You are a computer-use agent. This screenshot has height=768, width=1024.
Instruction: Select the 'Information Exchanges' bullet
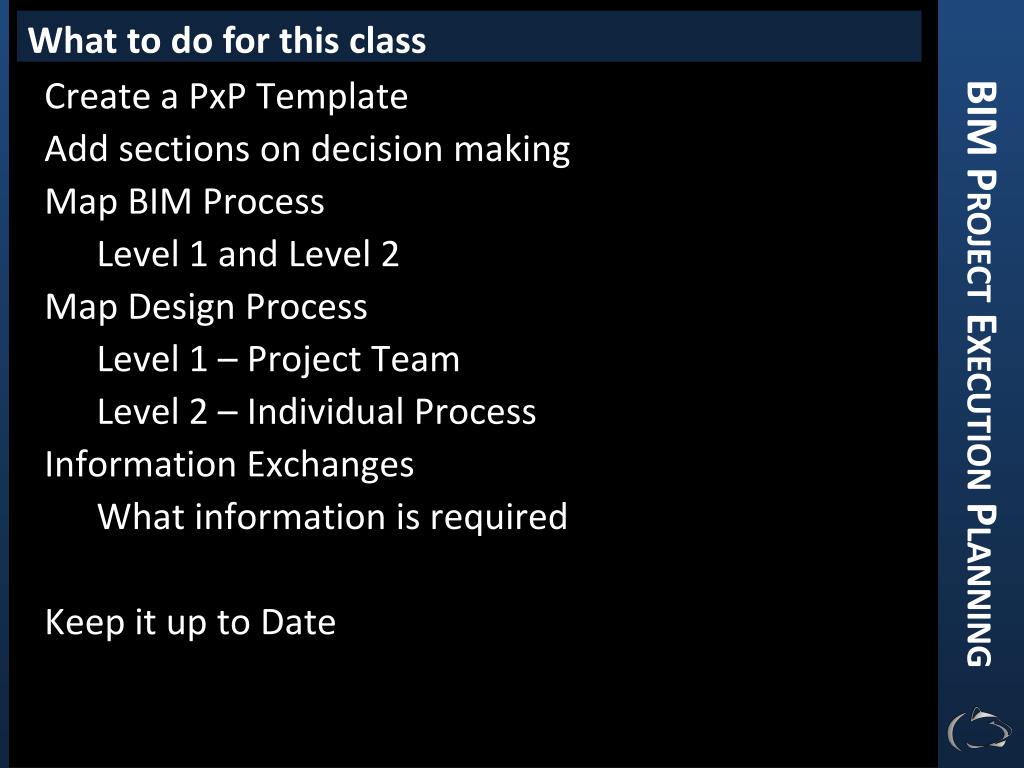tap(229, 465)
